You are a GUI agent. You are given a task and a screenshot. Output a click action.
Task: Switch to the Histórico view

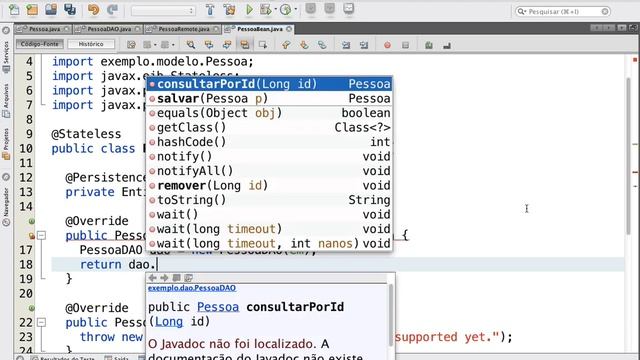click(91, 44)
